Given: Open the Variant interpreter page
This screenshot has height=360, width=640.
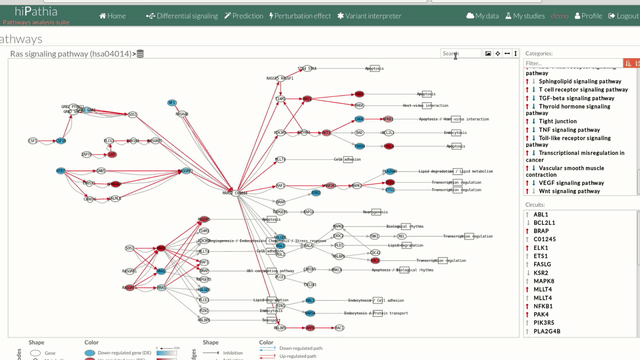Looking at the screenshot, I should [x=369, y=16].
